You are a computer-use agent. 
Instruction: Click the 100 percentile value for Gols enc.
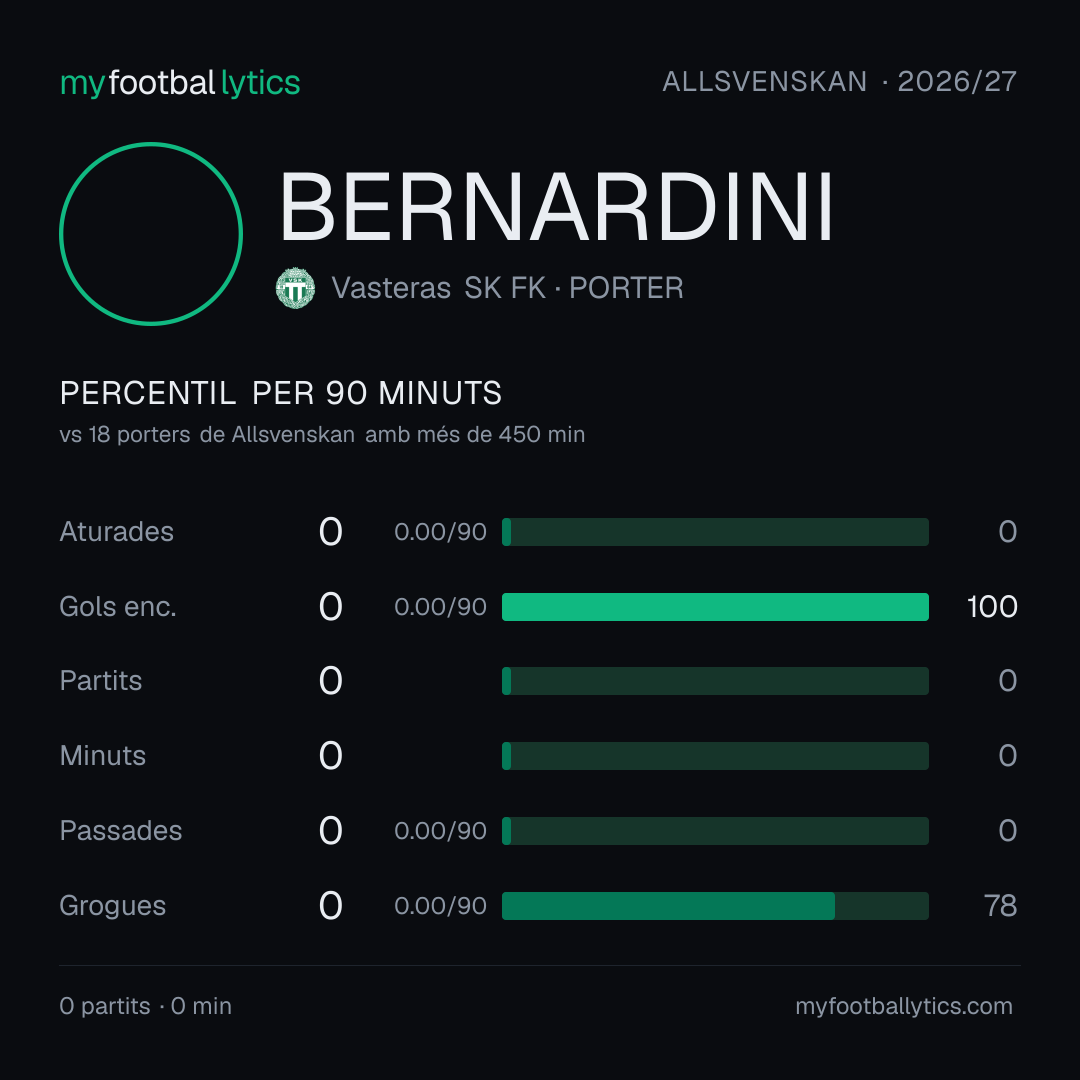pos(992,607)
